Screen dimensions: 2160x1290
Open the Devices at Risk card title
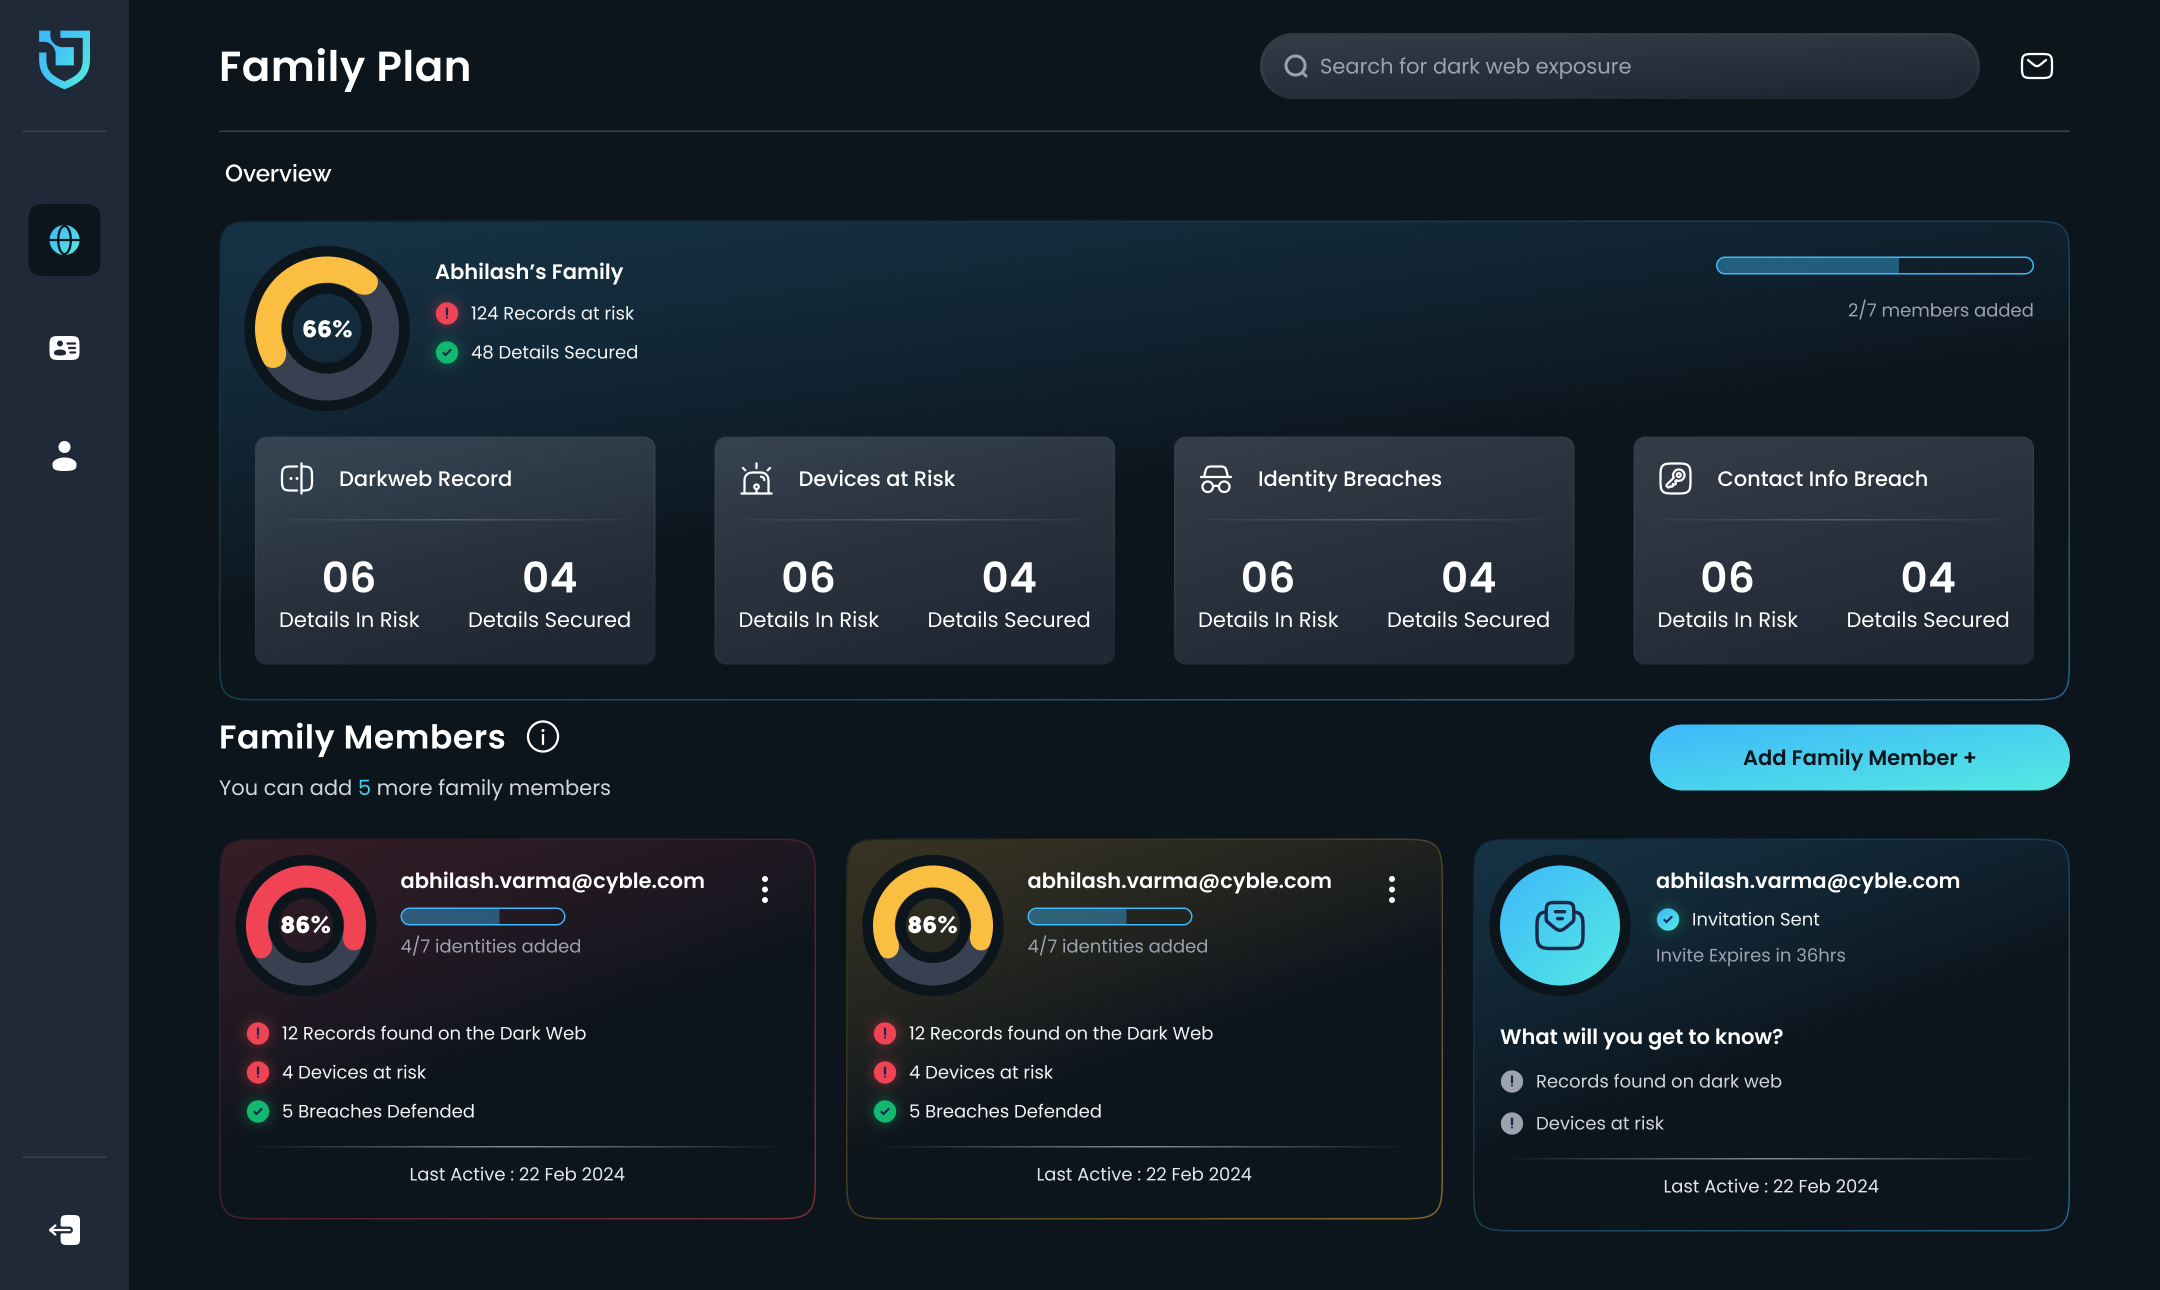877,479
